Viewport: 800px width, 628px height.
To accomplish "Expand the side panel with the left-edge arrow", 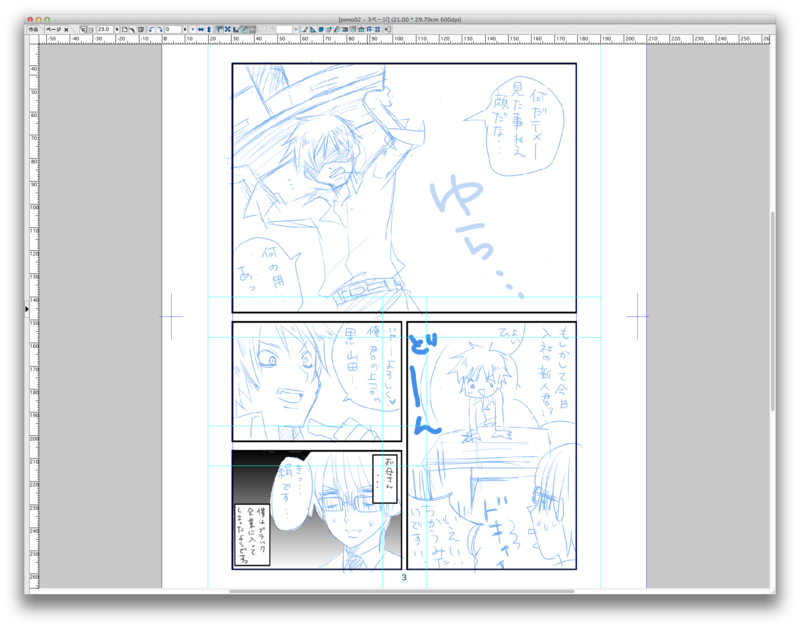I will pyautogui.click(x=27, y=309).
